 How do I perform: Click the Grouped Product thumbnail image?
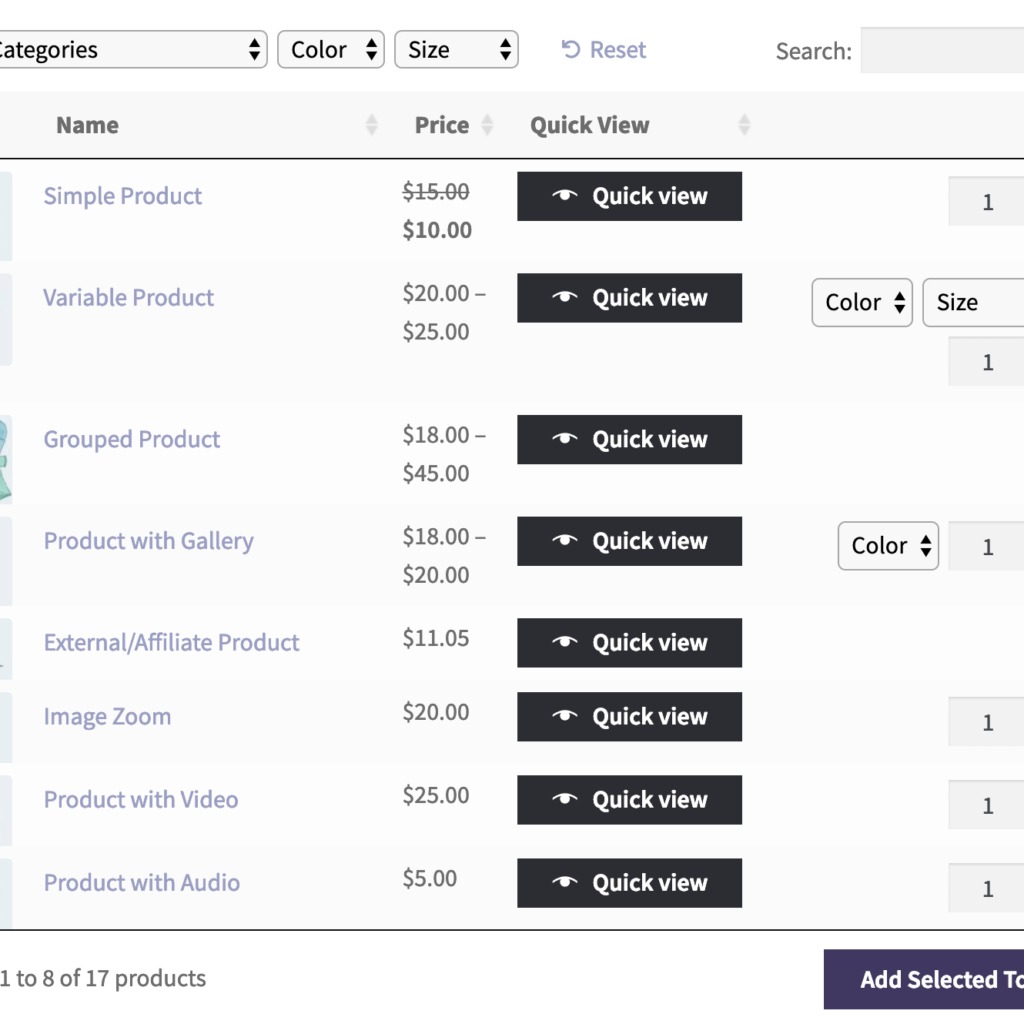click(4, 460)
